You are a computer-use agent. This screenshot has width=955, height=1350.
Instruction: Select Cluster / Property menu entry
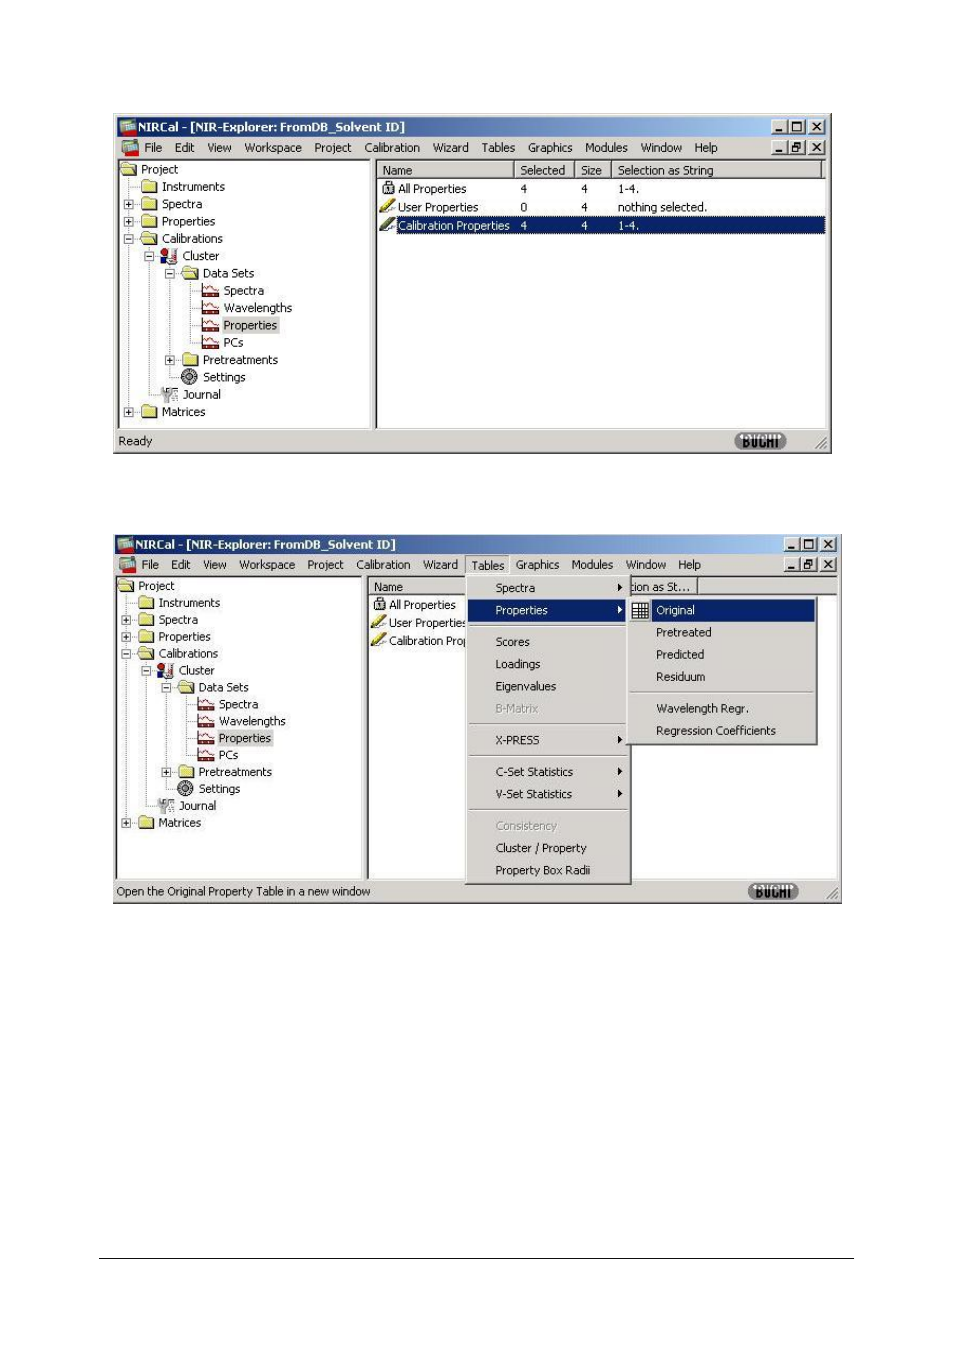(x=541, y=848)
